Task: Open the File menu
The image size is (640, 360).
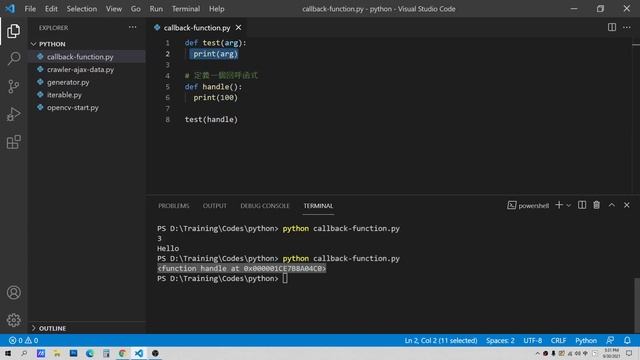Action: [x=30, y=9]
